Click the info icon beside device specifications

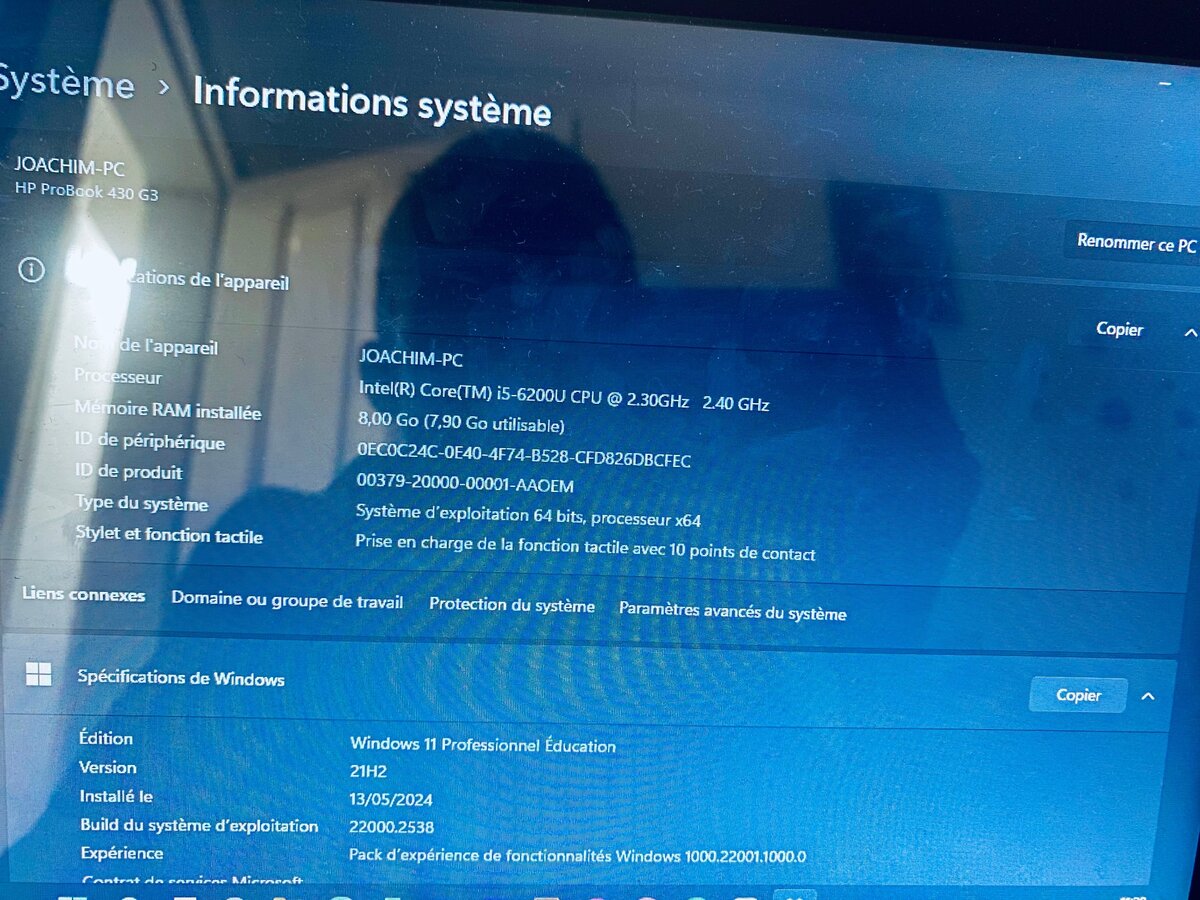point(32,271)
